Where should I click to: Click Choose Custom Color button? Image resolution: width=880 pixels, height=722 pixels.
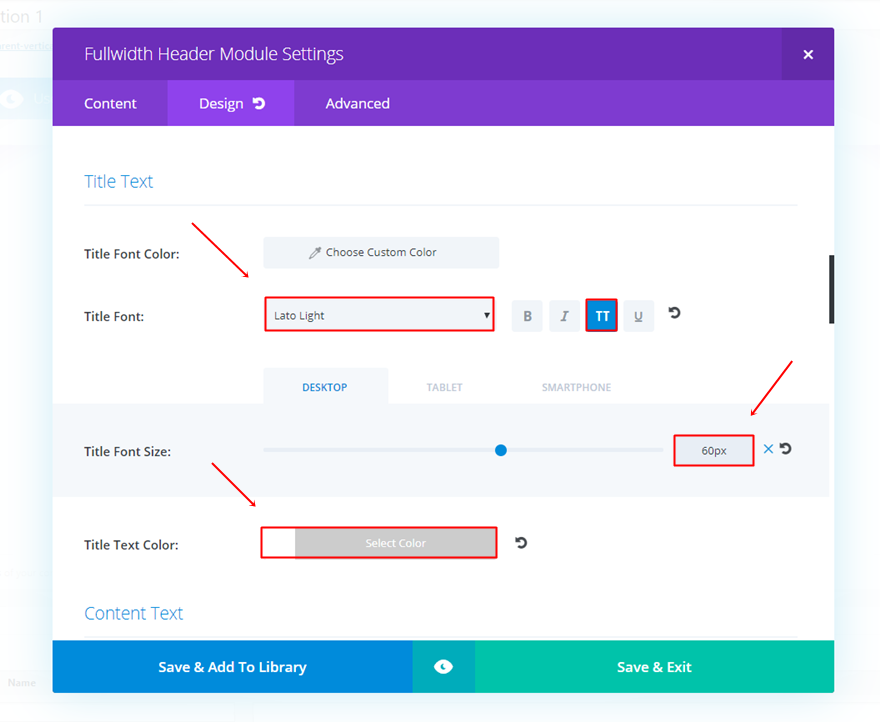click(381, 252)
